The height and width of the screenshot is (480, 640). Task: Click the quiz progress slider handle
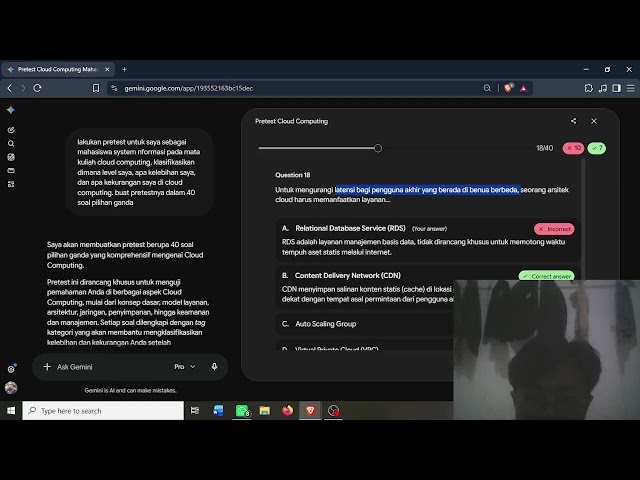[378, 148]
